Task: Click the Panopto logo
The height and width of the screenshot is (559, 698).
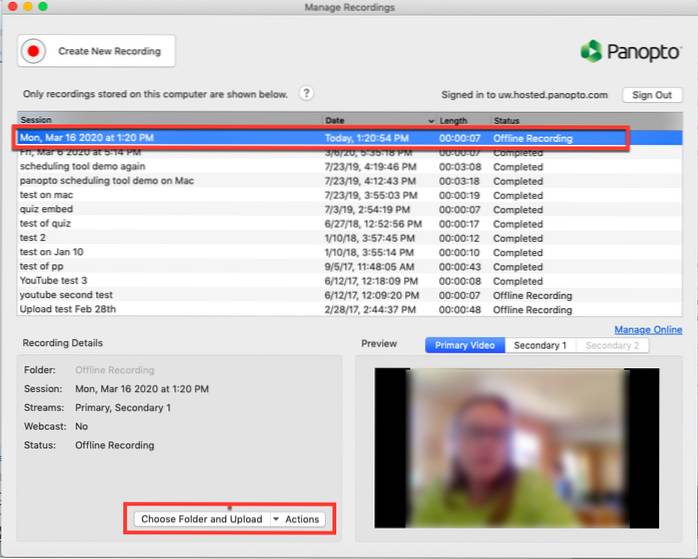Action: click(630, 51)
